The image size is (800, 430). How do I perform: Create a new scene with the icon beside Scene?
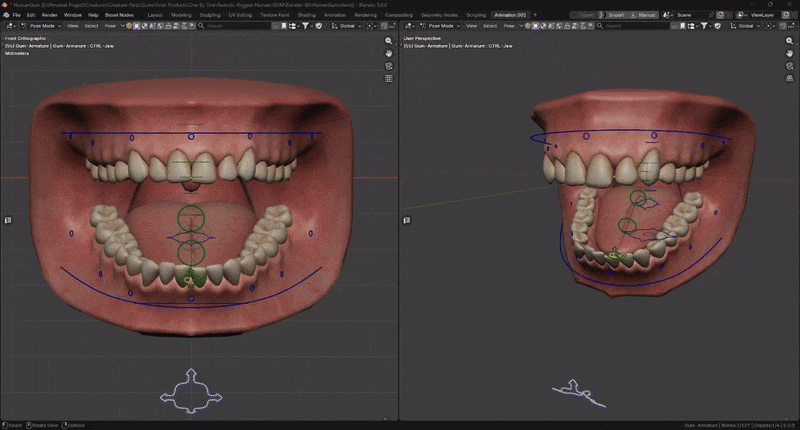721,15
